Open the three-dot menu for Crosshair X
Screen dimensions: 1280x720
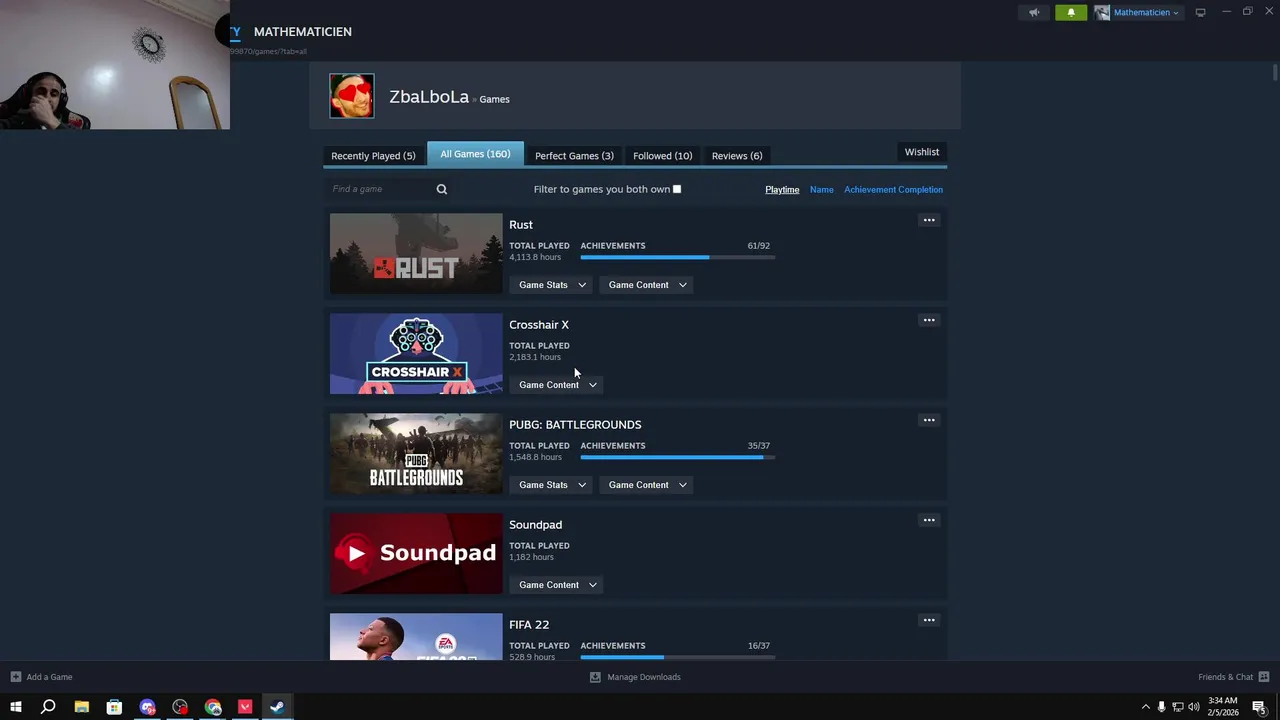click(929, 320)
